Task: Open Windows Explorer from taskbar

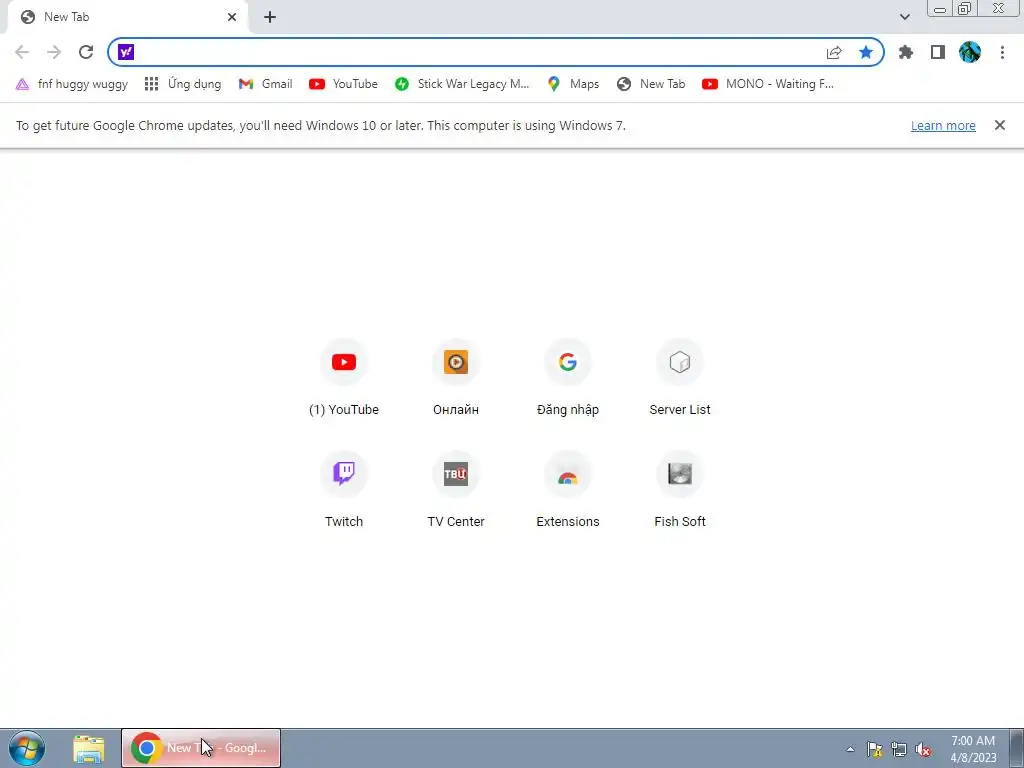Action: click(89, 748)
